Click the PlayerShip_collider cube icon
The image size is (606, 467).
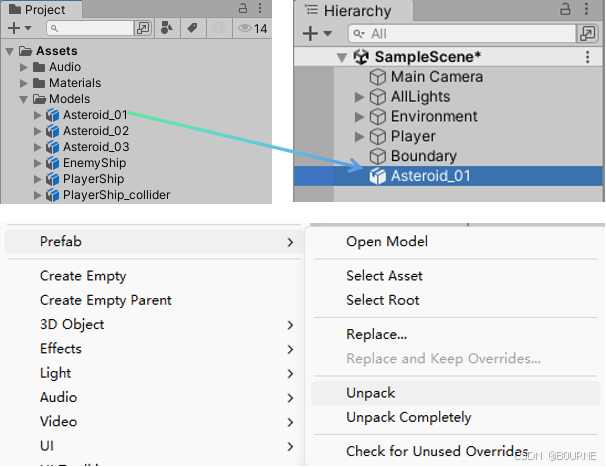click(x=53, y=195)
